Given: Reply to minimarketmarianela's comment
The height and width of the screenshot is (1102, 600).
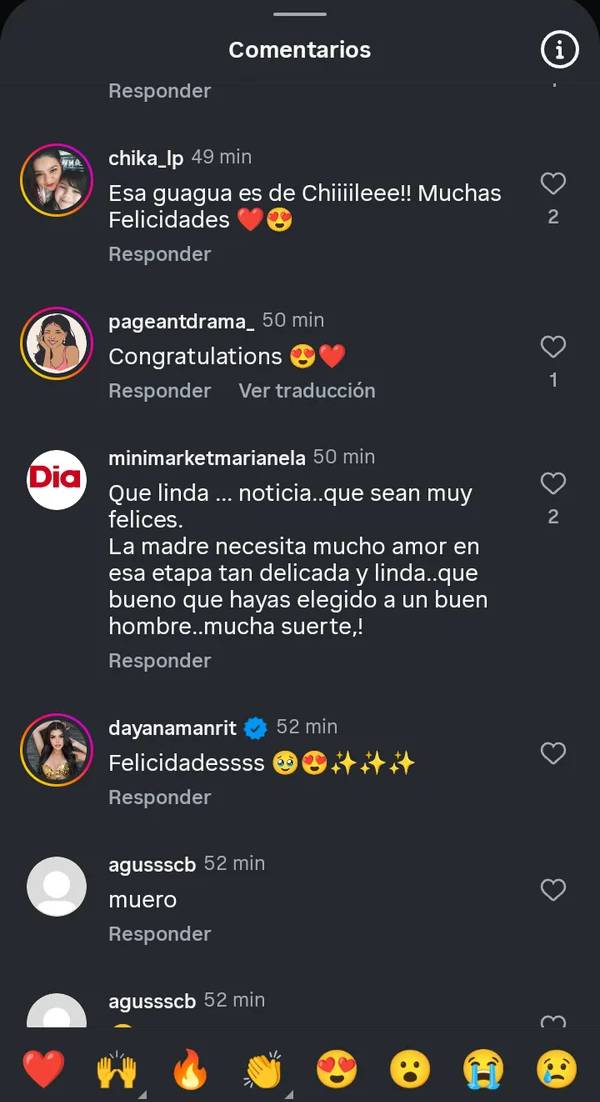Looking at the screenshot, I should coord(160,661).
